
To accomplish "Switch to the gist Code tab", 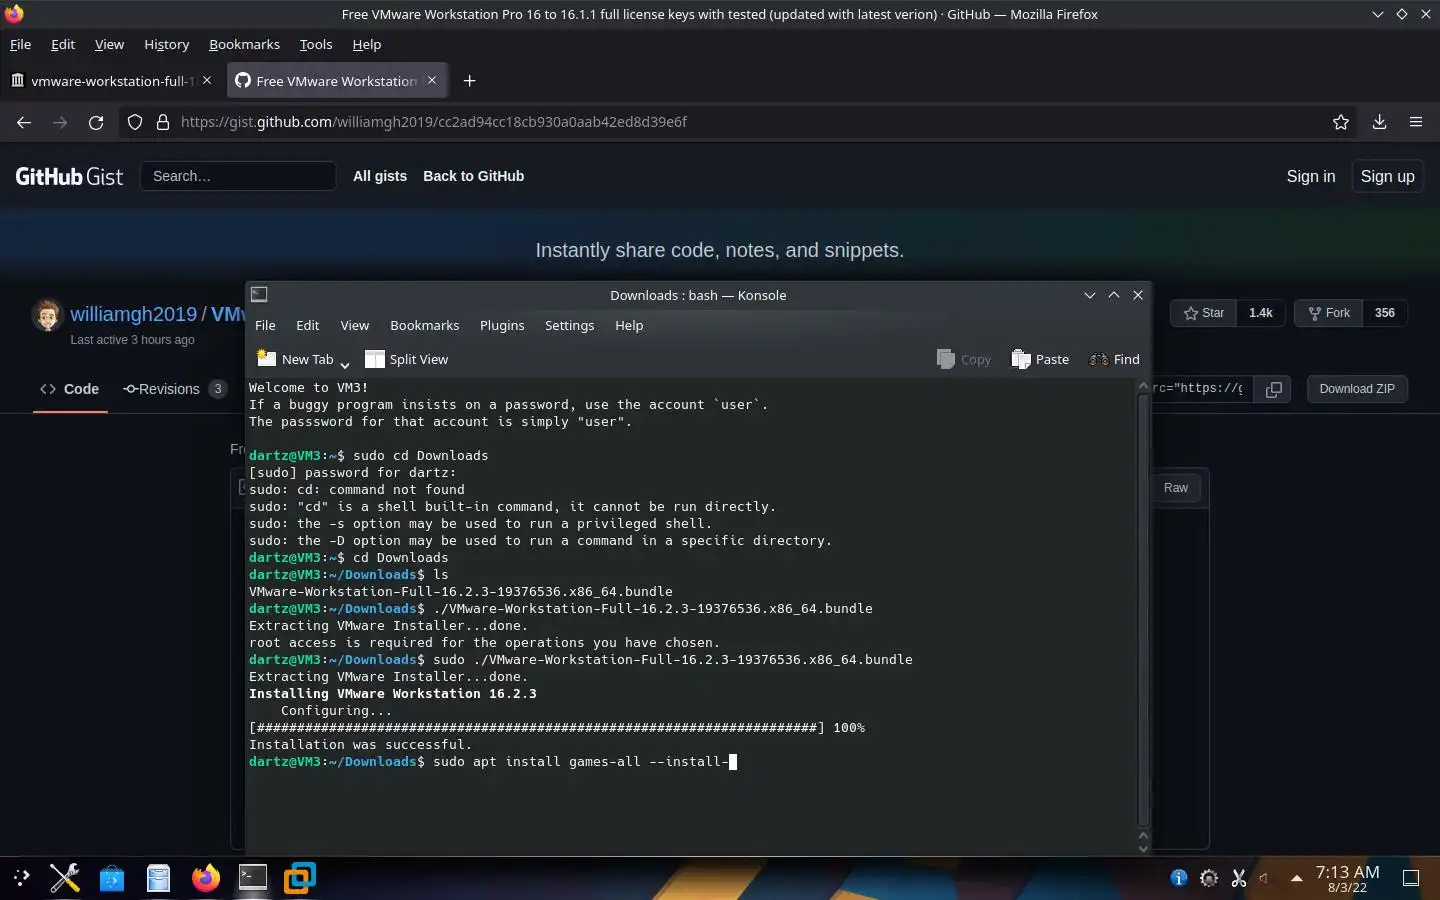I will 70,389.
